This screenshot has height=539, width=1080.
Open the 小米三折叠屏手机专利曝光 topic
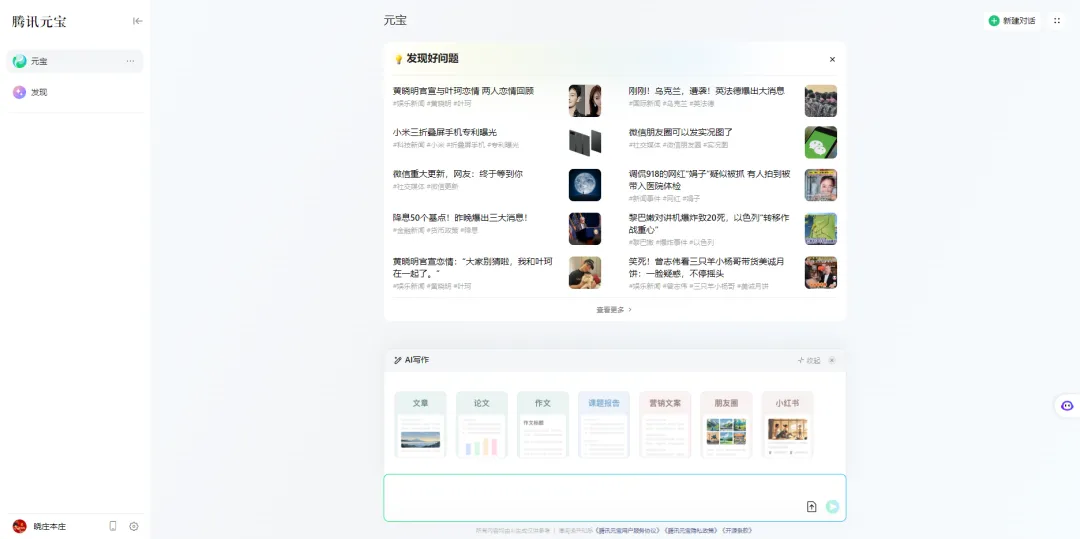(x=445, y=132)
